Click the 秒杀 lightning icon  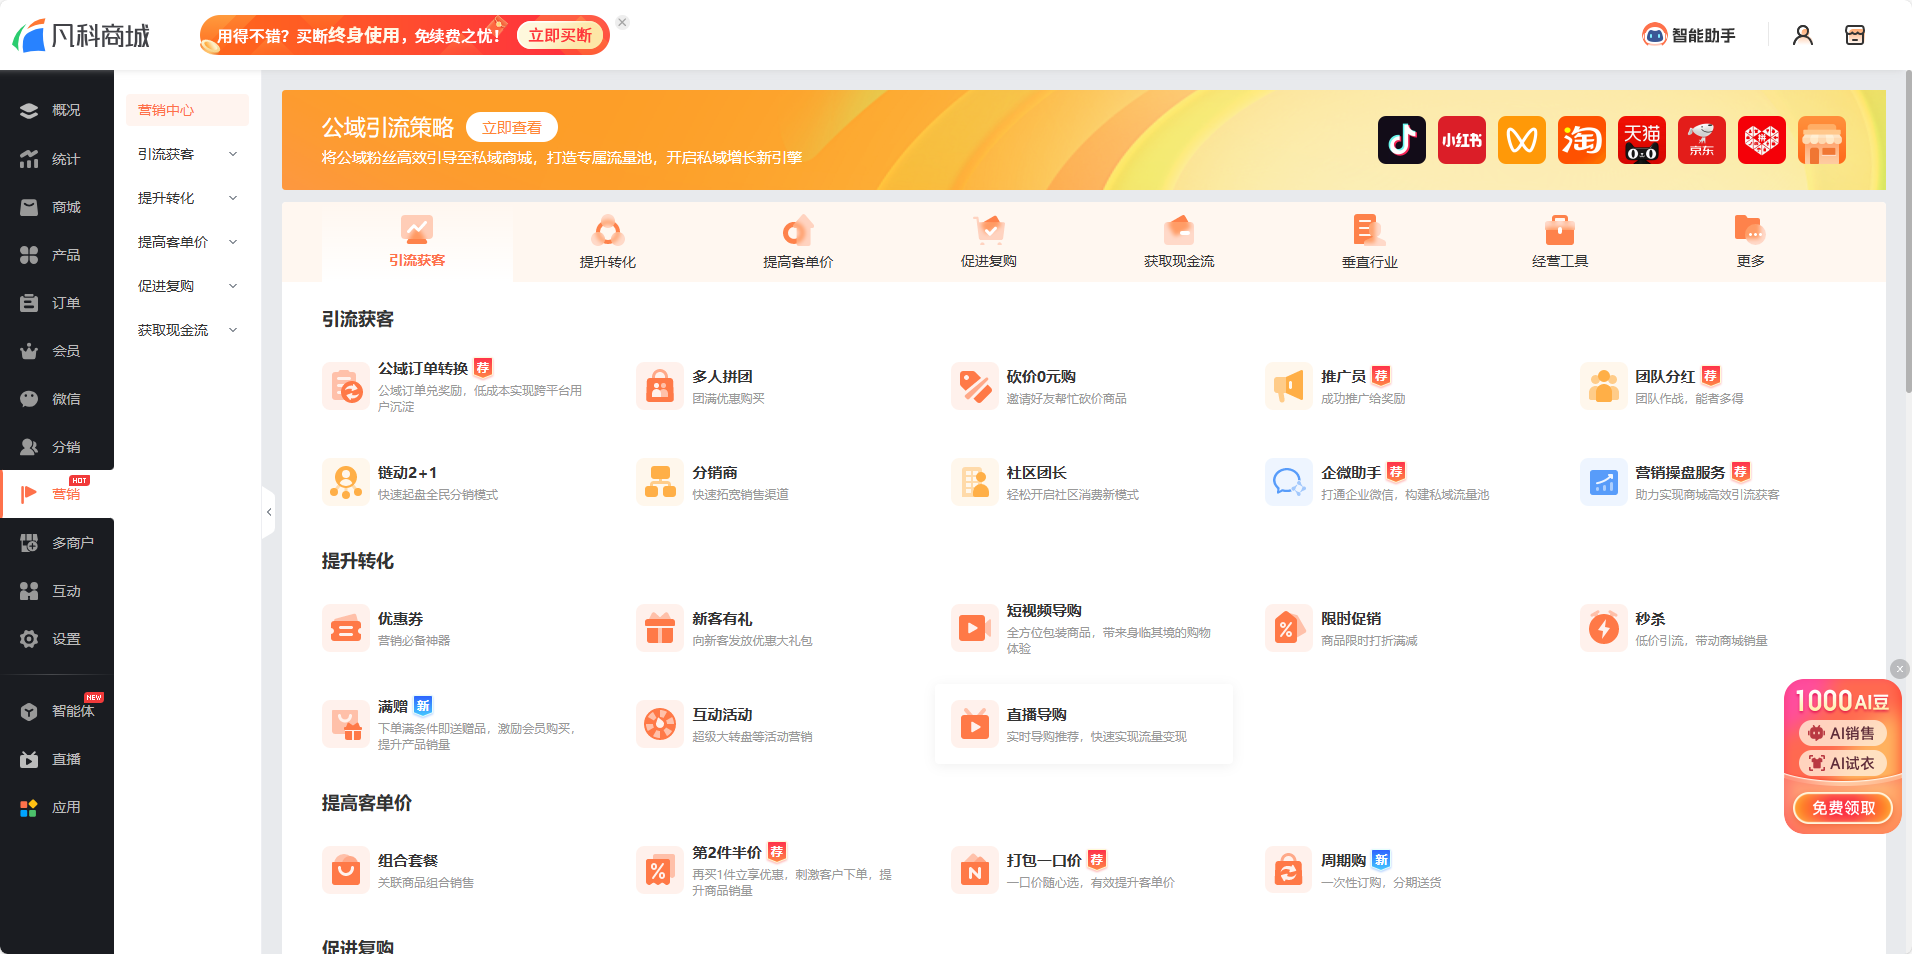point(1604,629)
